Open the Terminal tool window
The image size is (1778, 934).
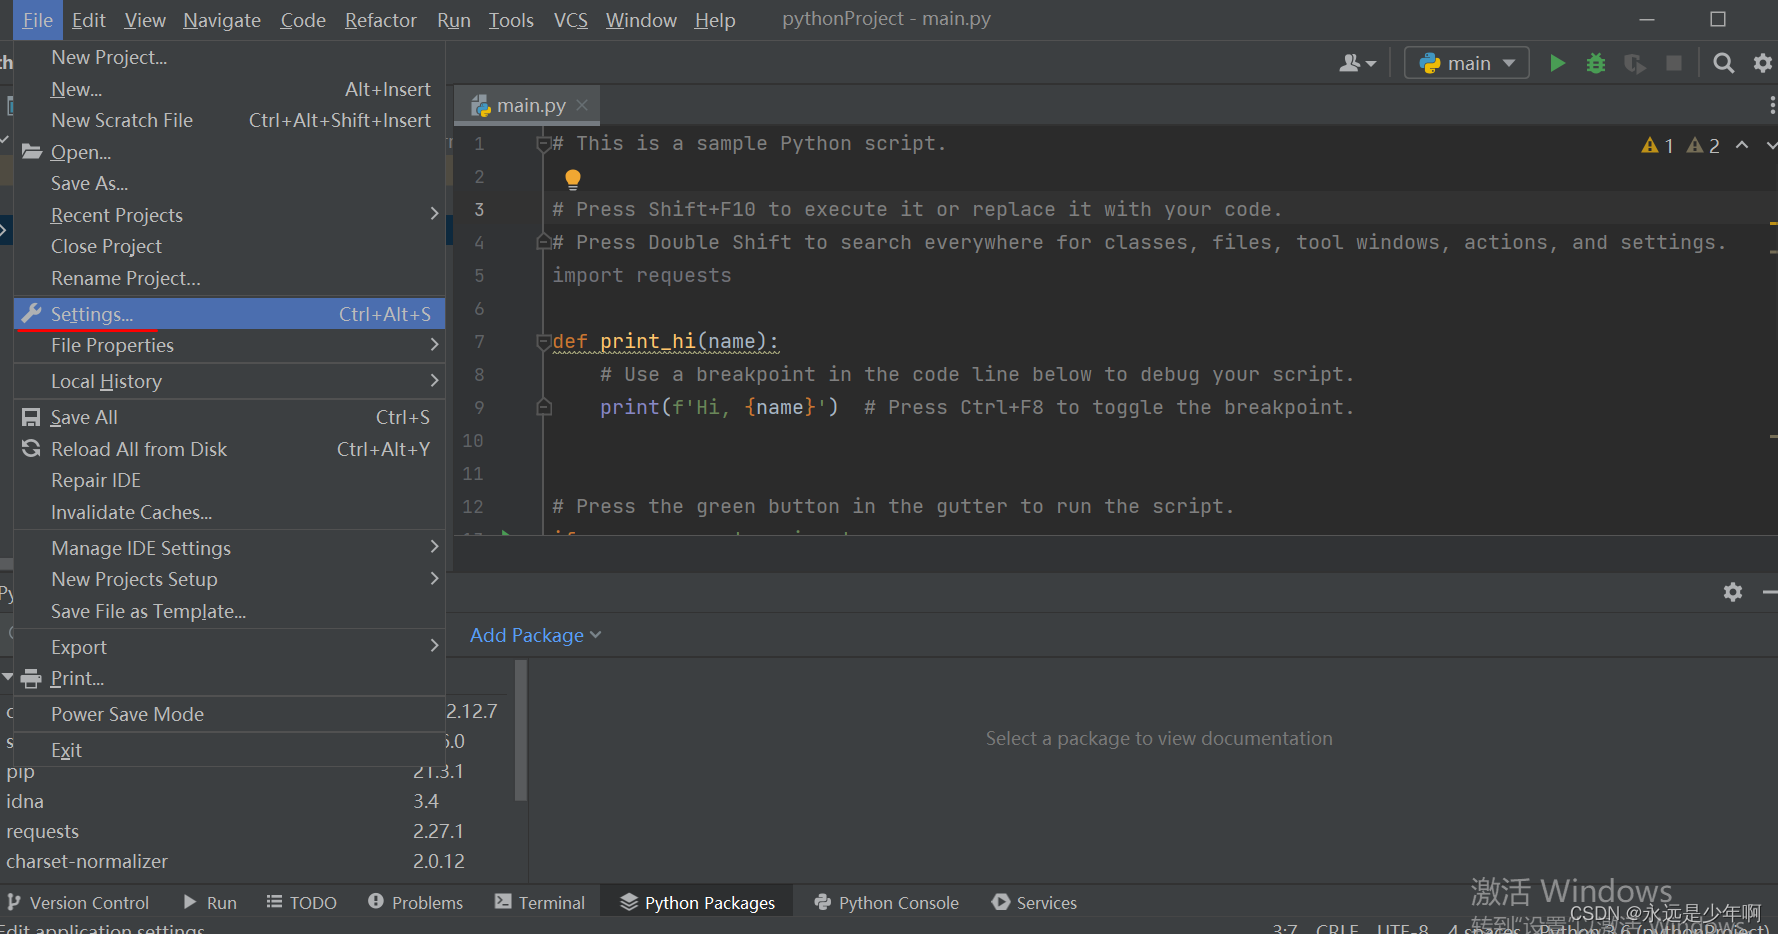(540, 902)
